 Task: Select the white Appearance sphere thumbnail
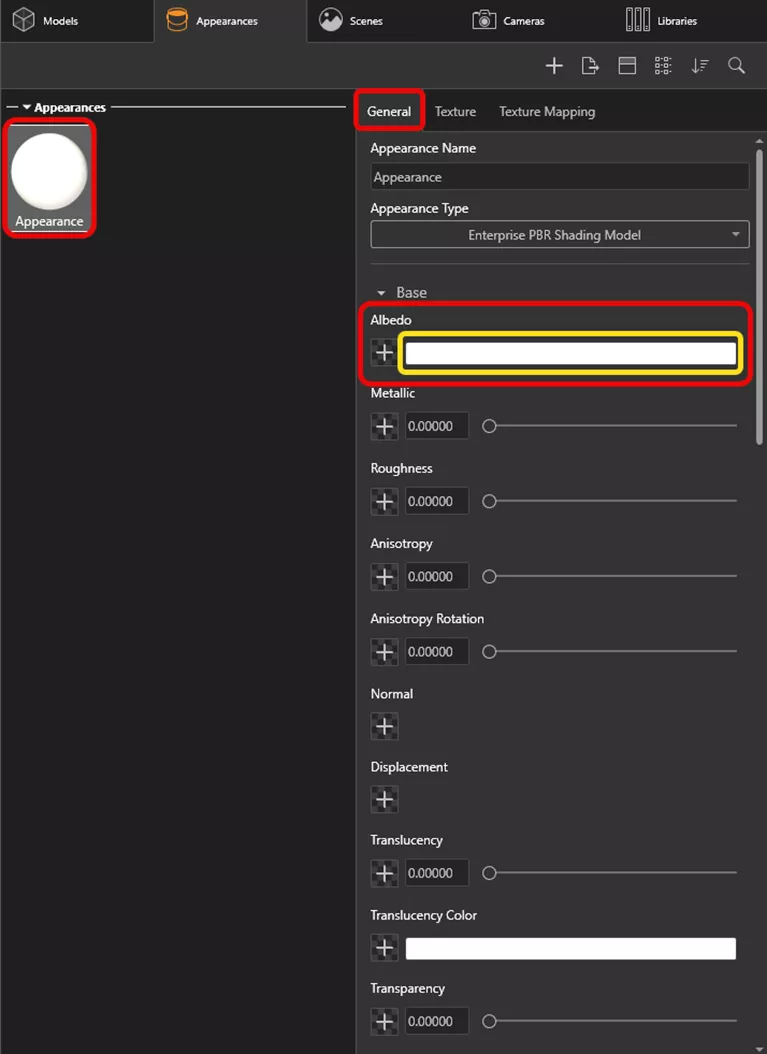click(x=49, y=172)
